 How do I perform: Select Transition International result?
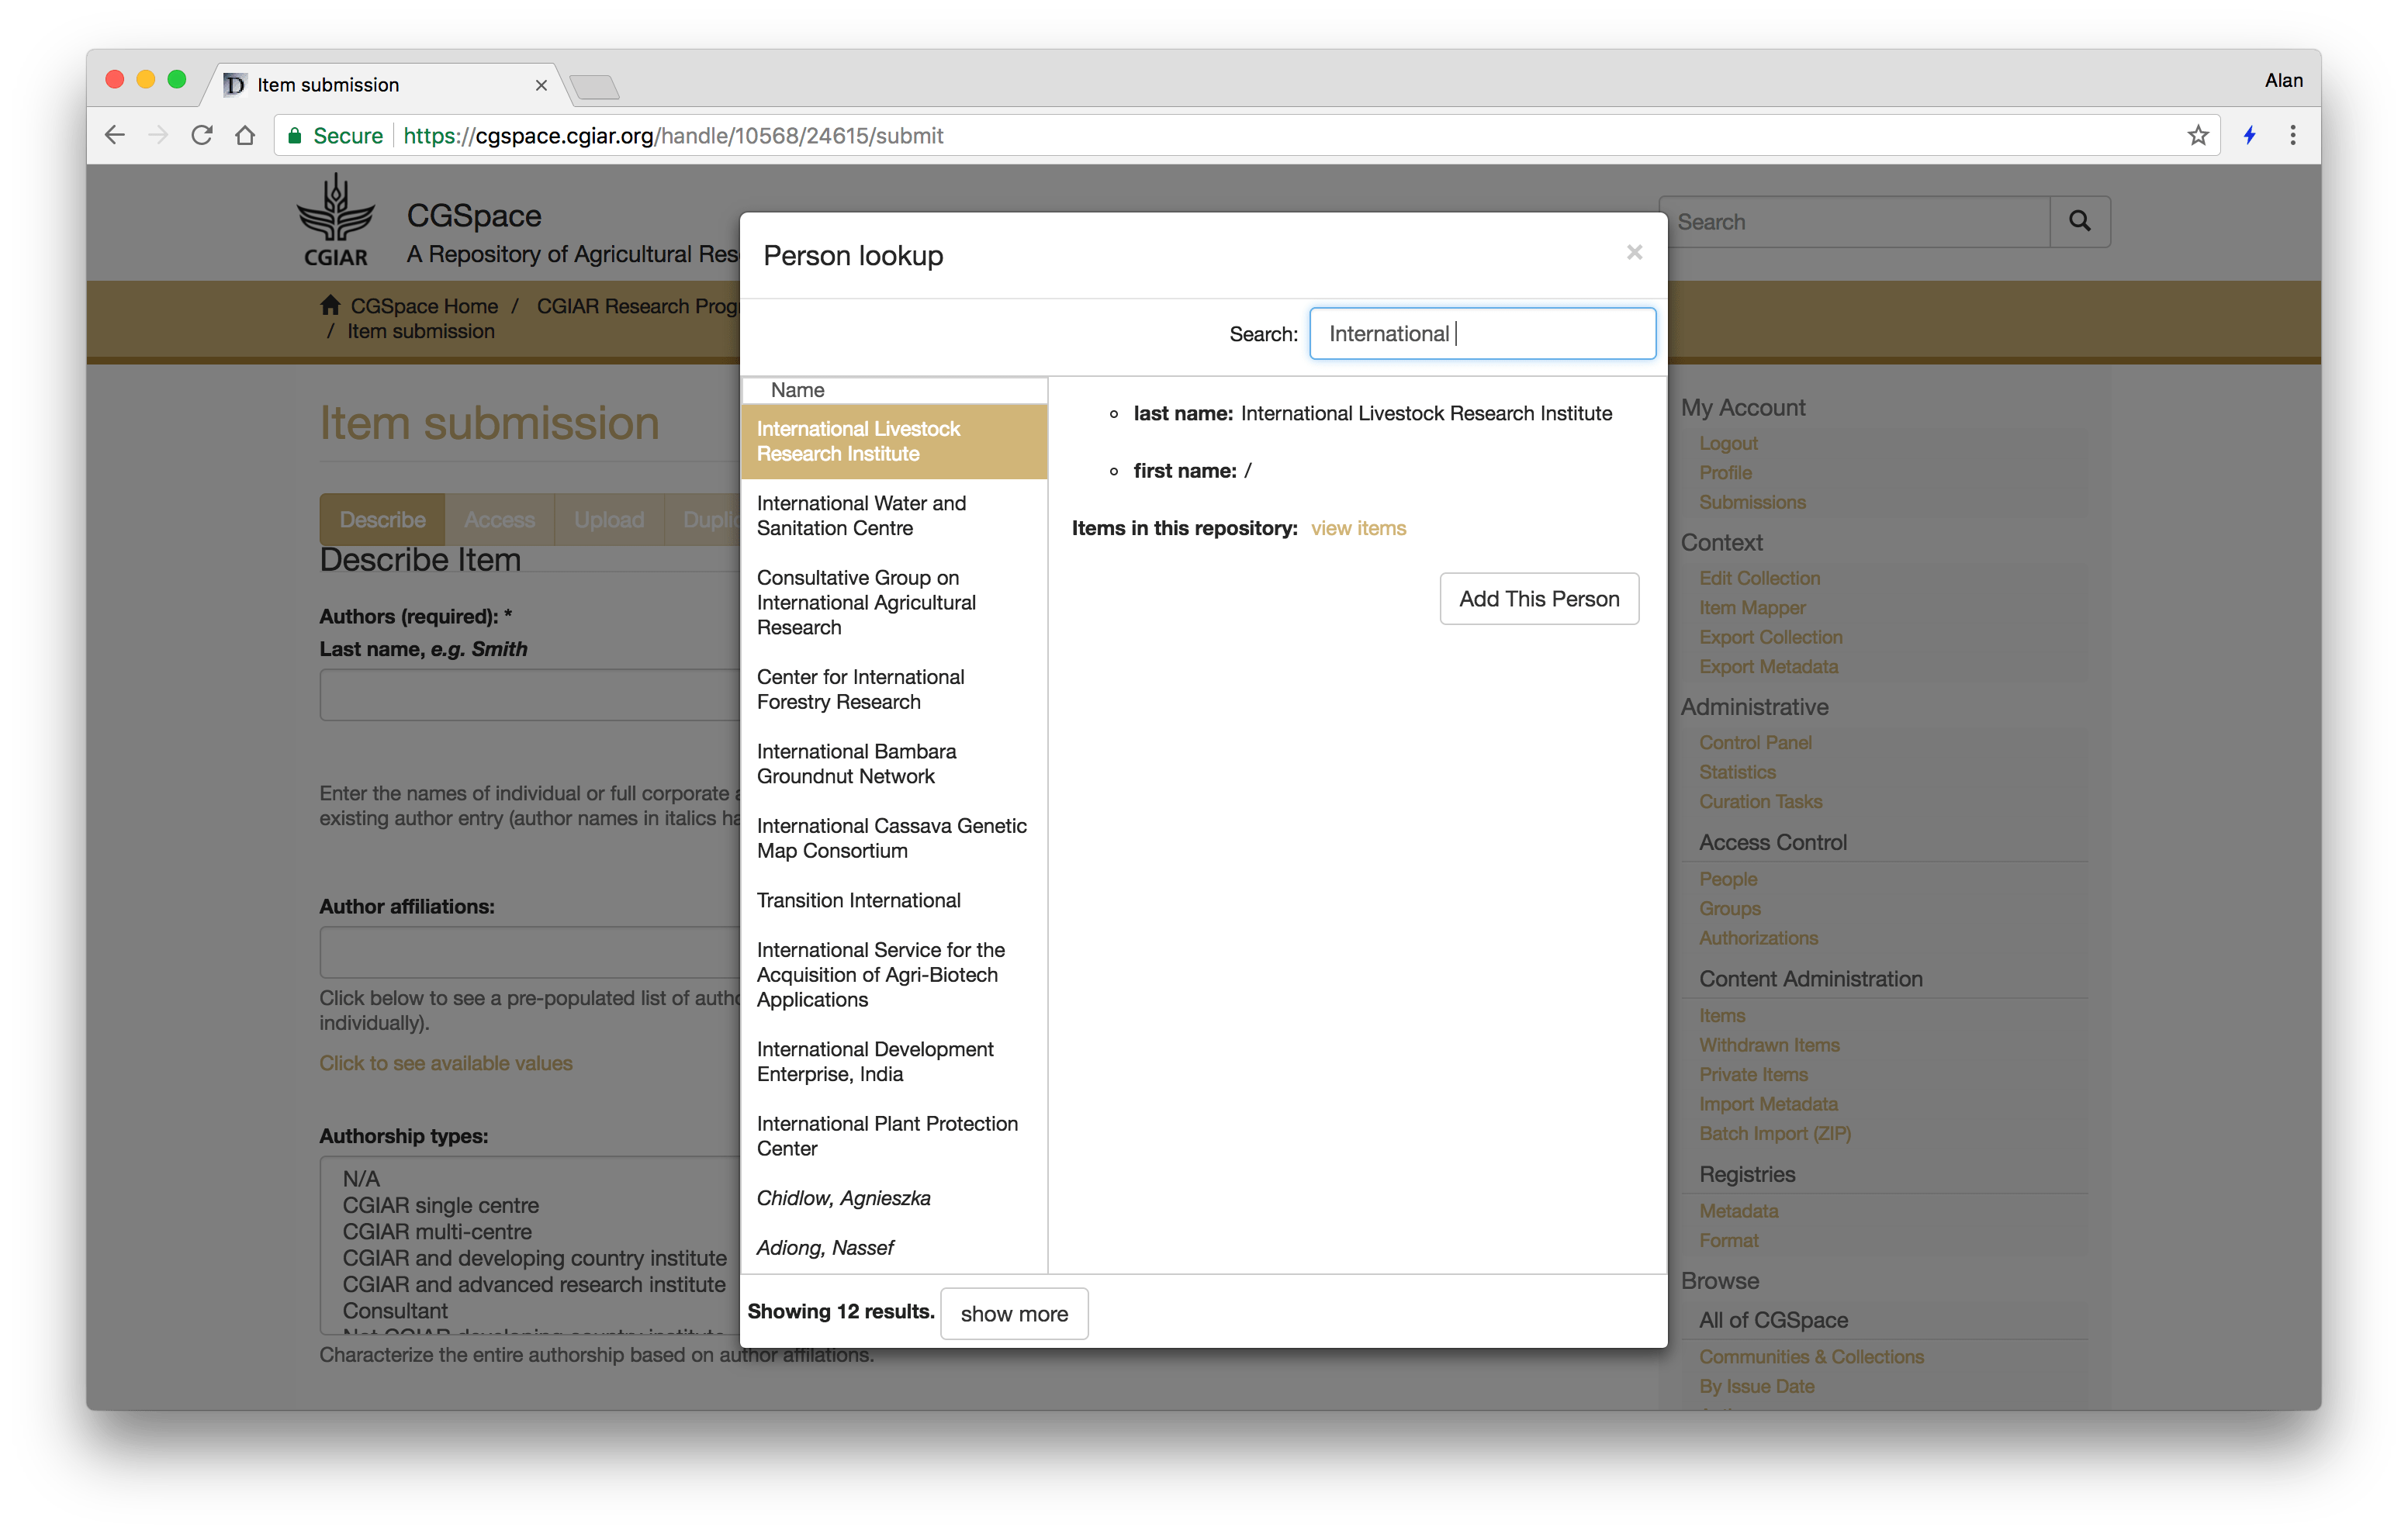pyautogui.click(x=894, y=900)
